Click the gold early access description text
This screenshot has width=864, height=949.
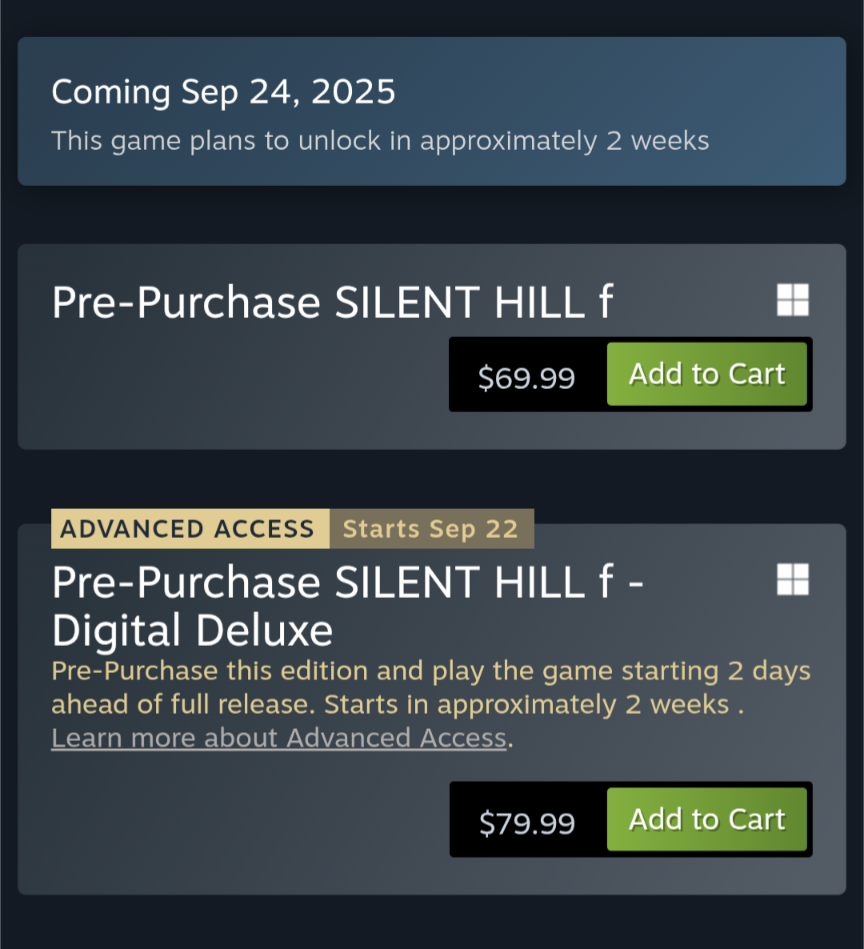click(431, 688)
